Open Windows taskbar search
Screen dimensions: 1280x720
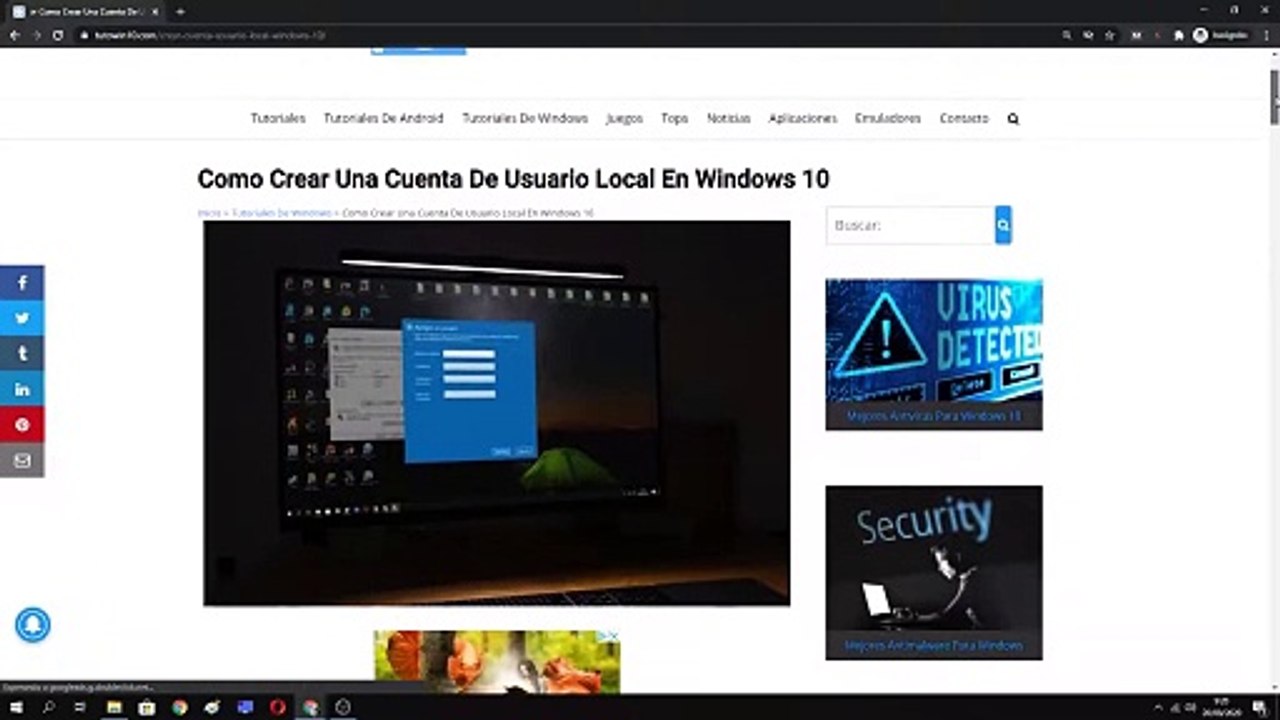(x=48, y=707)
